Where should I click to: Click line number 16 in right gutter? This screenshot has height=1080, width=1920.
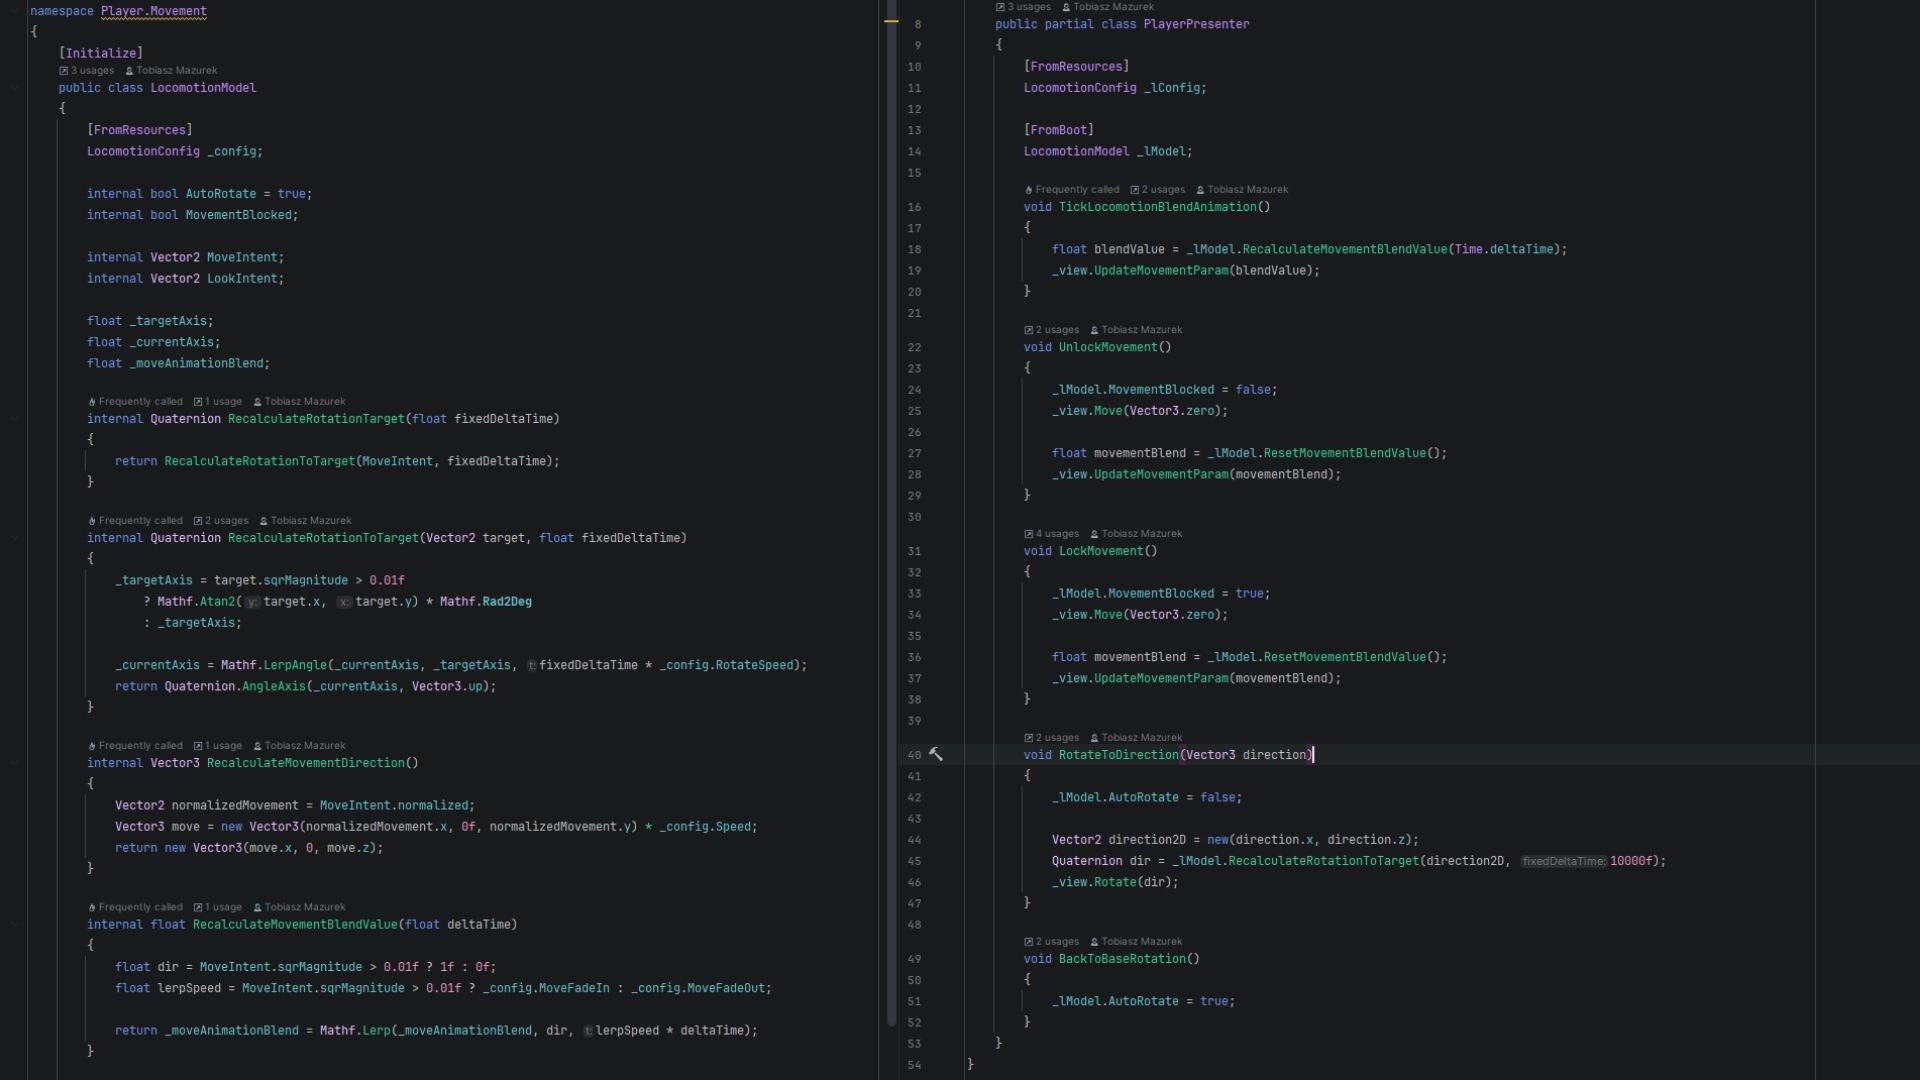[914, 208]
